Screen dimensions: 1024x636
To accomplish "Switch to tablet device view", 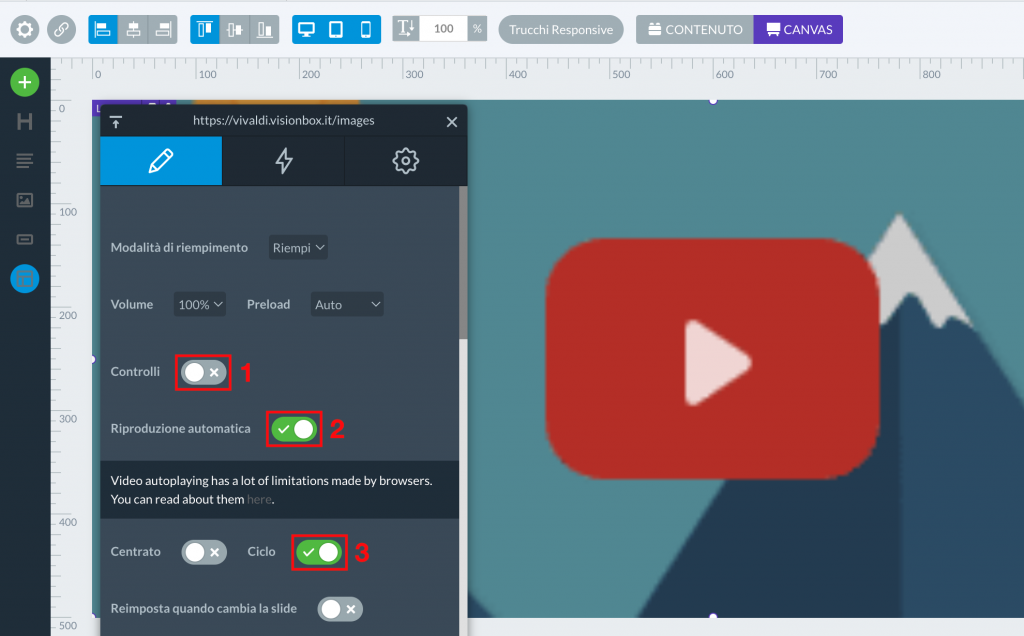I will point(336,30).
